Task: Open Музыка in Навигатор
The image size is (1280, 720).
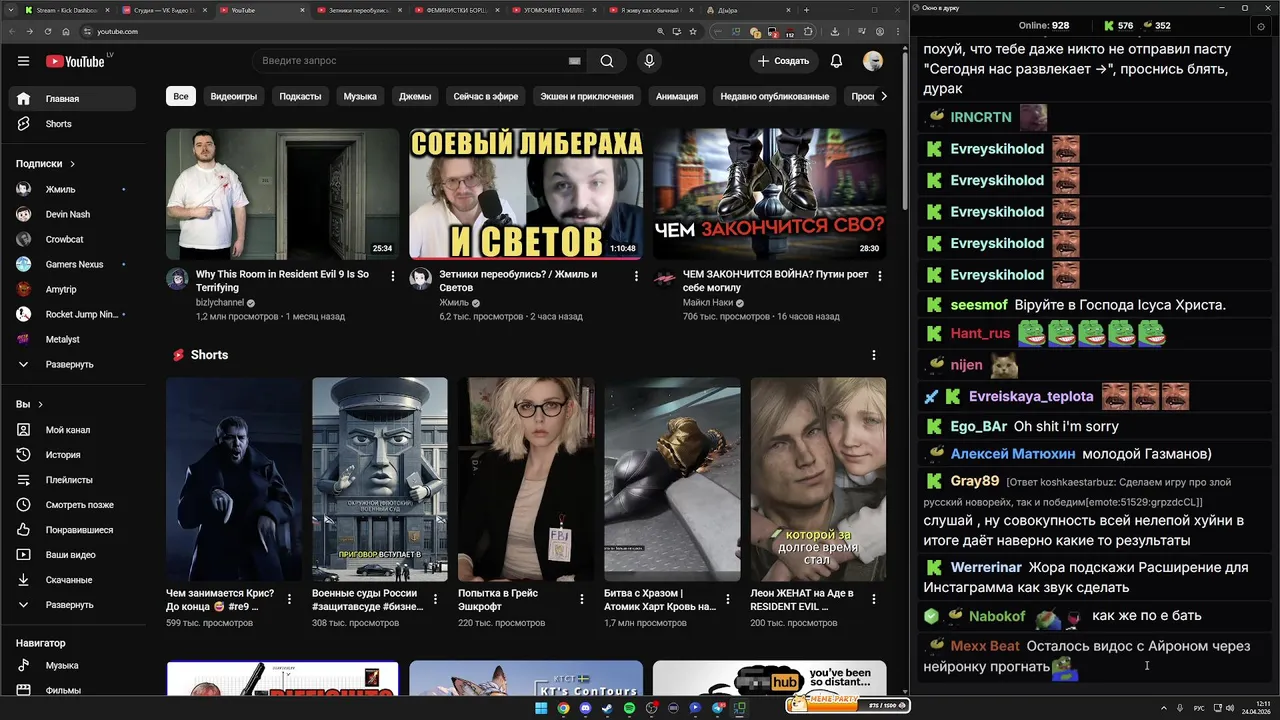Action: click(72, 665)
